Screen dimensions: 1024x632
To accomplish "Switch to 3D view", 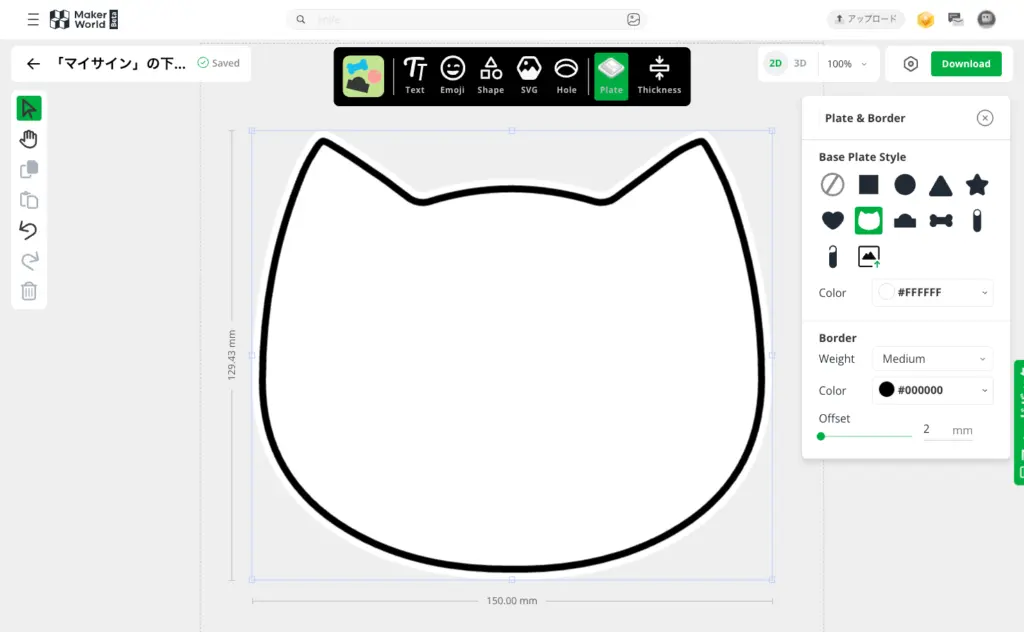I will click(x=800, y=63).
